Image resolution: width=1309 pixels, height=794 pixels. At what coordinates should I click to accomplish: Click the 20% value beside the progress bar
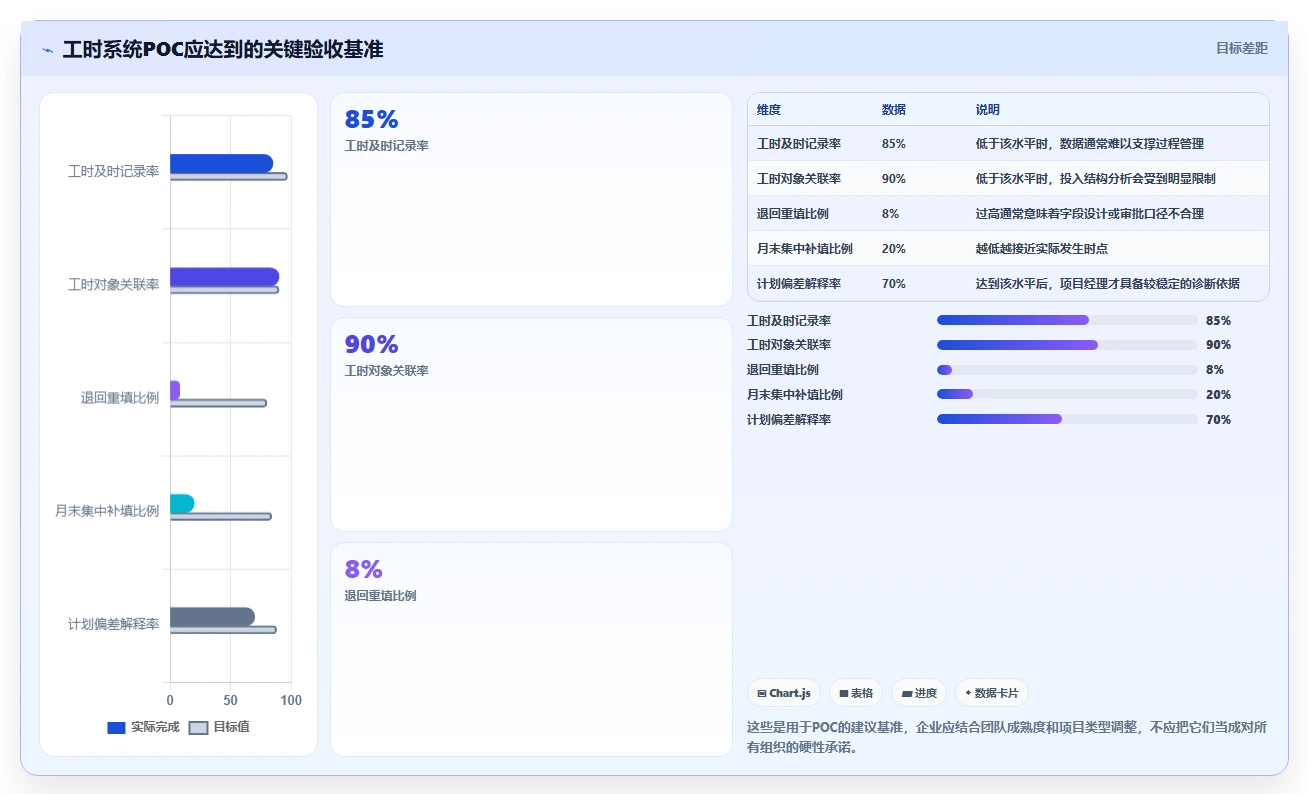coord(1218,395)
